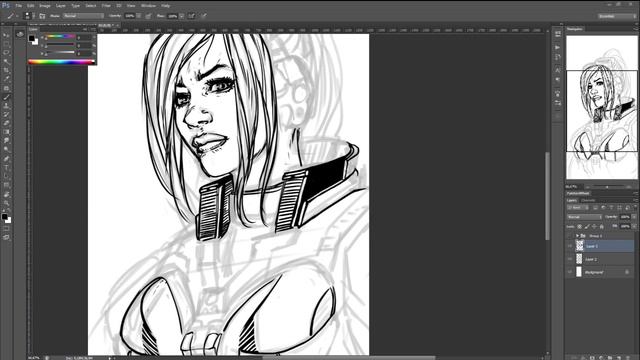Toggle pressure for opacity in options bar
The width and height of the screenshot is (640, 360).
click(x=149, y=16)
